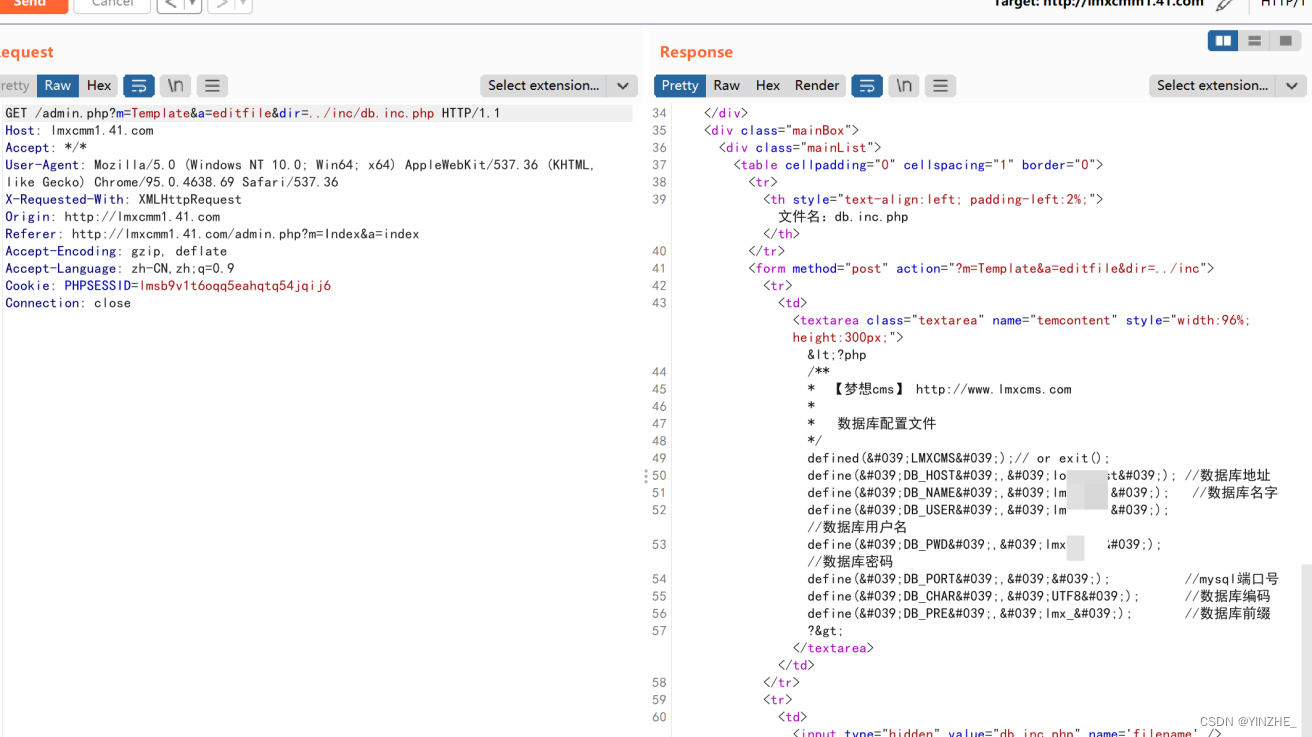Click the 梦想cms http://www.lmxcms.com line
The height and width of the screenshot is (737, 1312).
(x=939, y=389)
